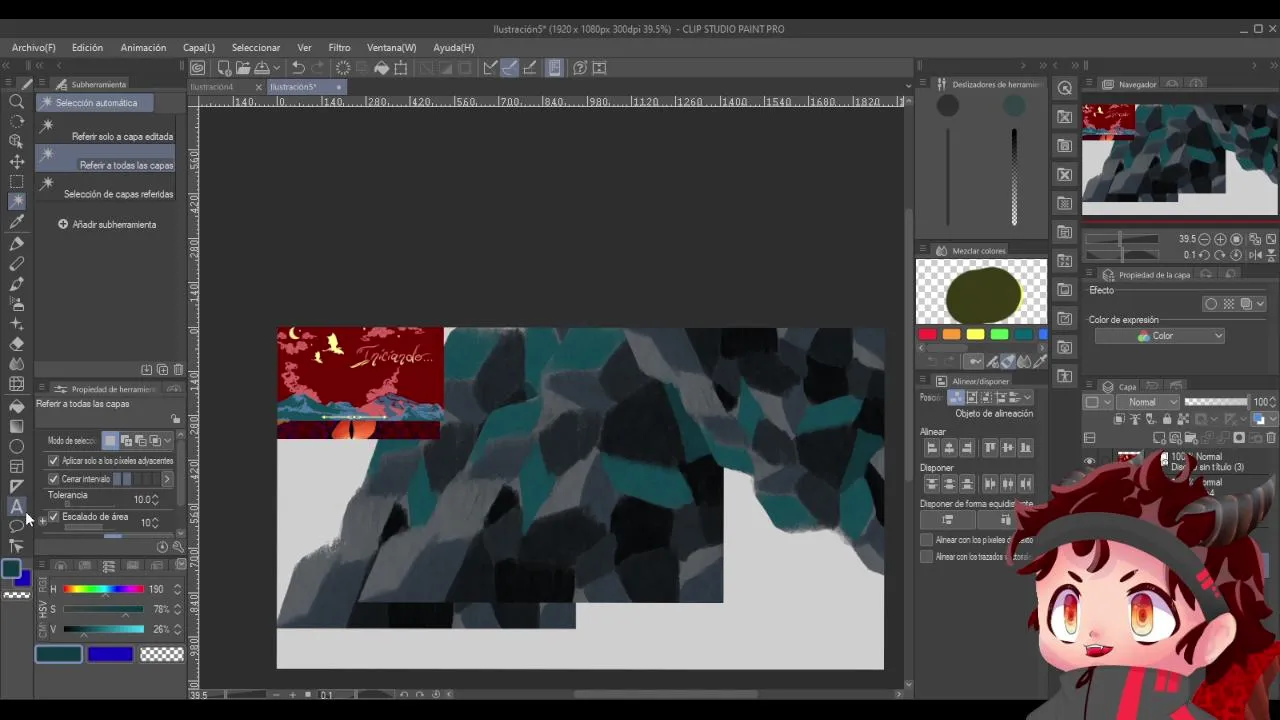Open the Edición menu
This screenshot has height=720, width=1280.
(87, 48)
